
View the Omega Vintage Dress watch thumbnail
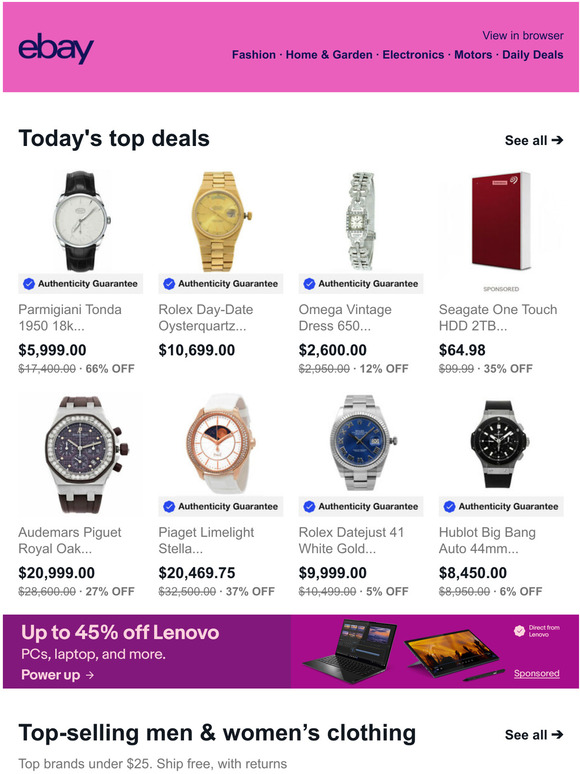[x=361, y=221]
